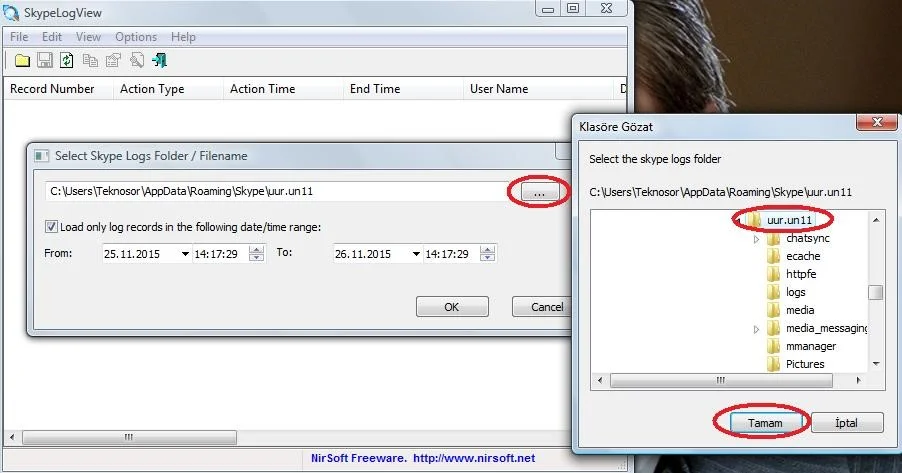Click the green Refresh toolbar icon
Viewport: 902px width, 473px height.
(66, 60)
